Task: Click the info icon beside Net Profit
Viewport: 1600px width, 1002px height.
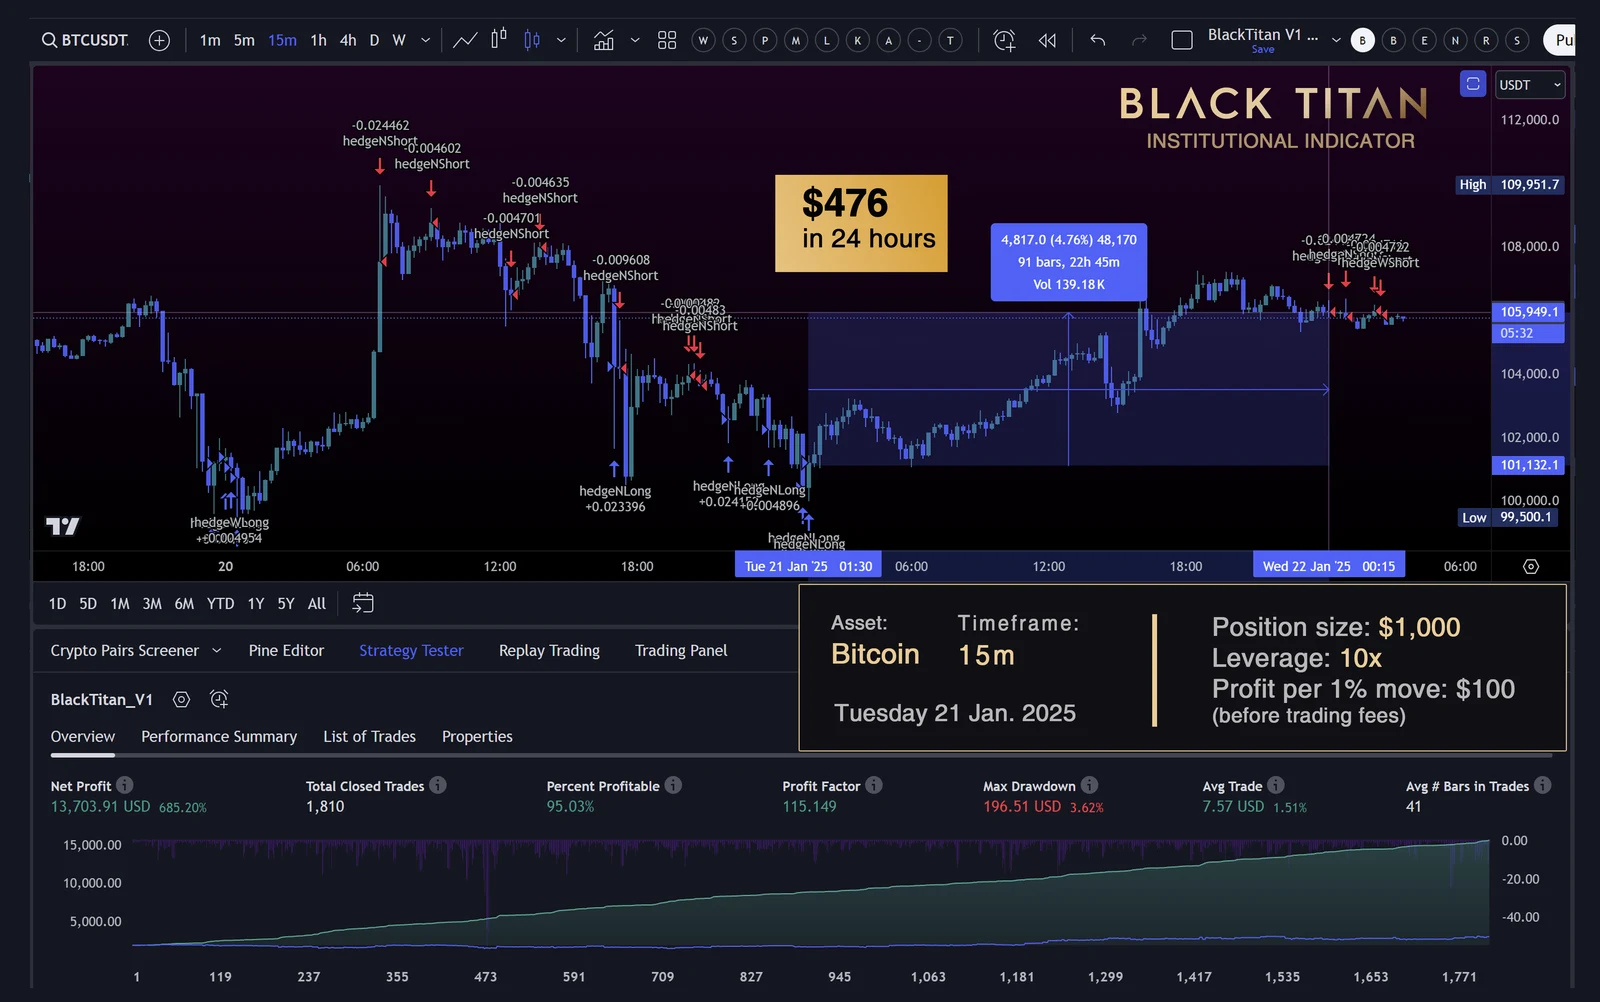Action: pyautogui.click(x=124, y=785)
